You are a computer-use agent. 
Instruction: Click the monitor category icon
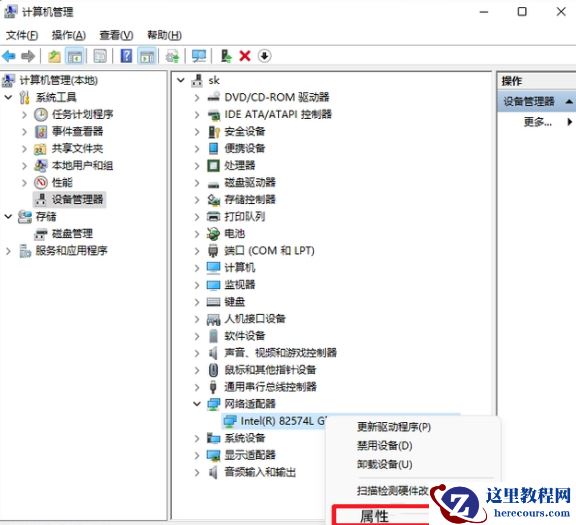click(x=213, y=285)
